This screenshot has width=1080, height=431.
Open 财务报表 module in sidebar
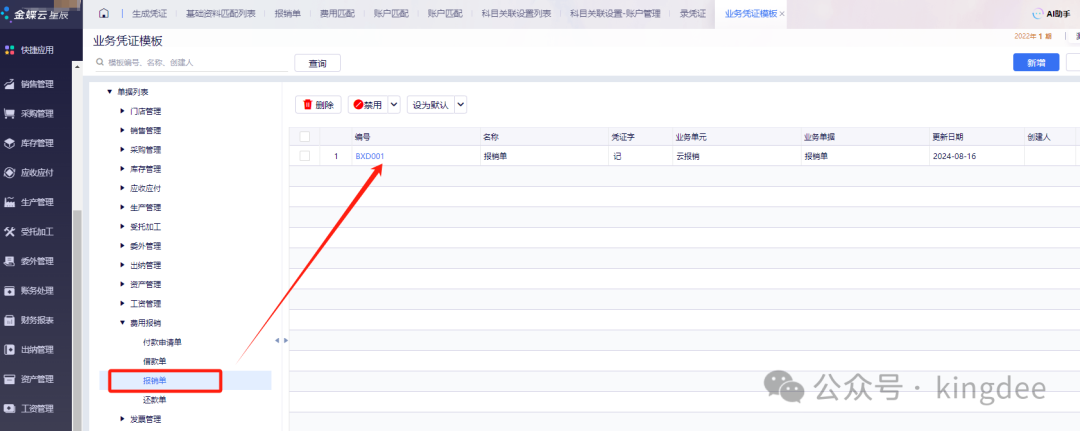[x=36, y=320]
